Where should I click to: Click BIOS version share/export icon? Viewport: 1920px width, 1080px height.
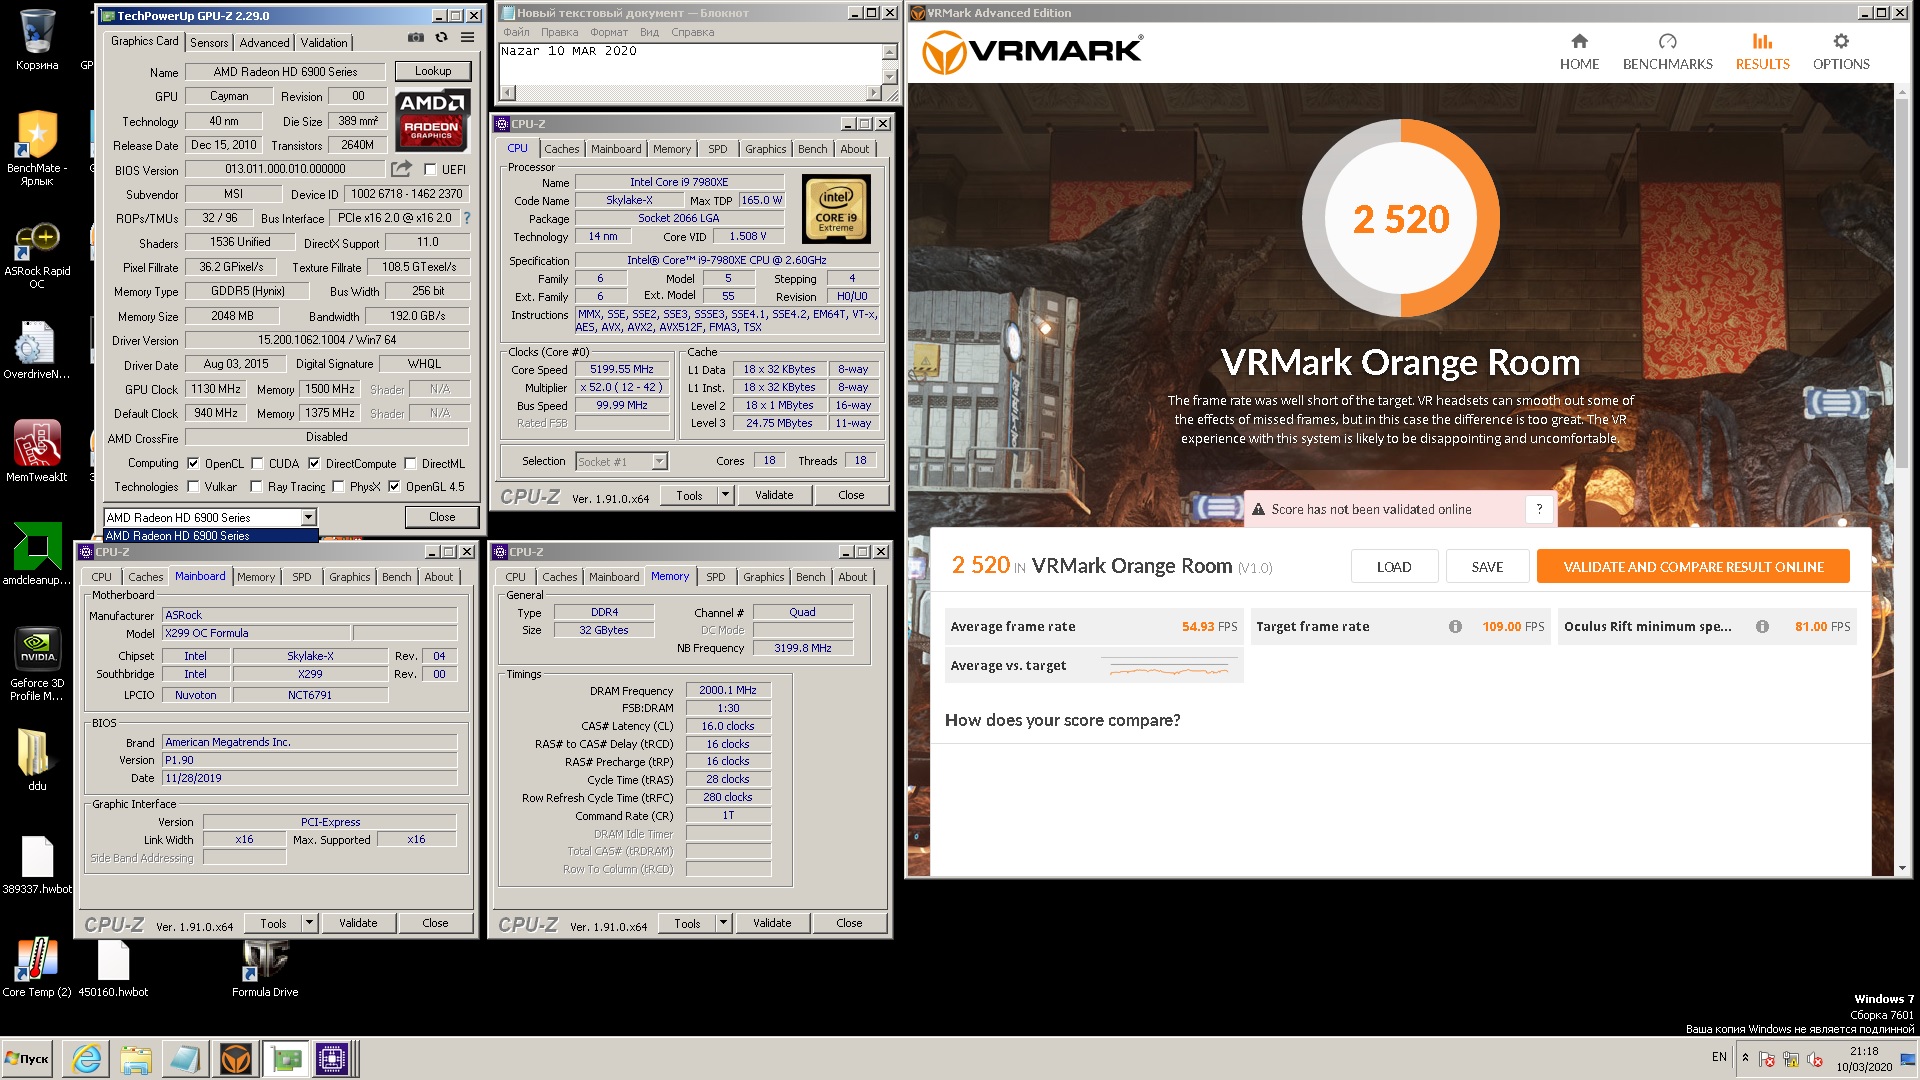click(x=401, y=169)
